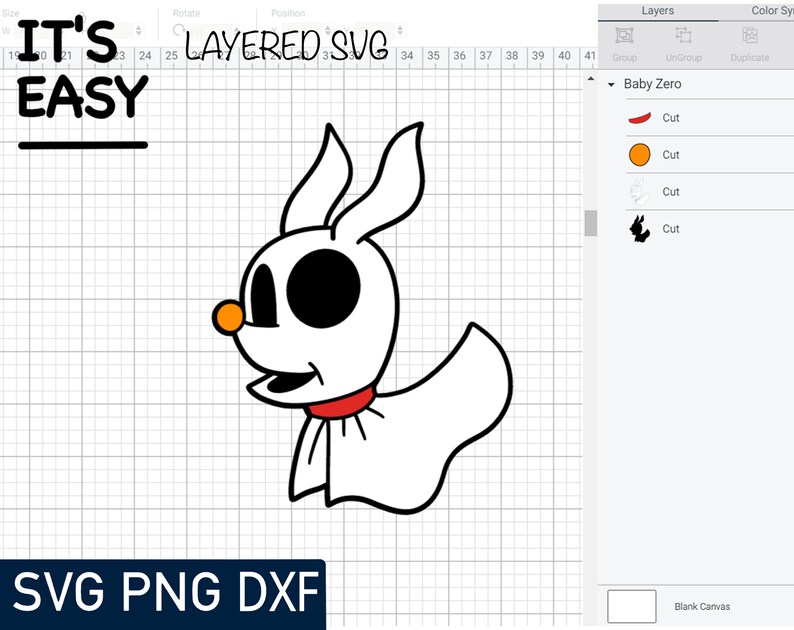Screen dimensions: 794x630
Task: Click the Size width stepper arrows
Action: 138,31
